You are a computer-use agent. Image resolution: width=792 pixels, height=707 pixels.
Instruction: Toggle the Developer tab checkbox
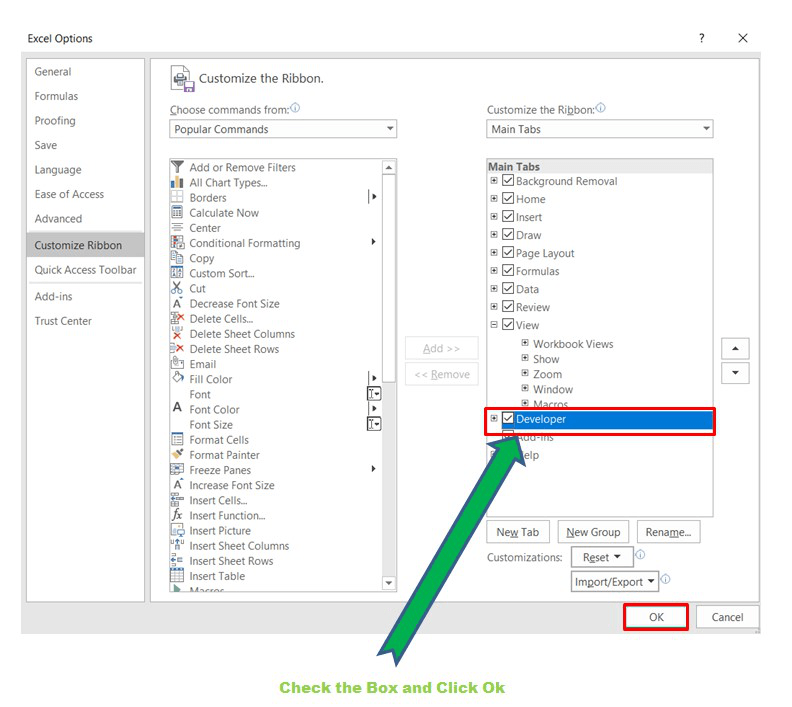(x=508, y=418)
